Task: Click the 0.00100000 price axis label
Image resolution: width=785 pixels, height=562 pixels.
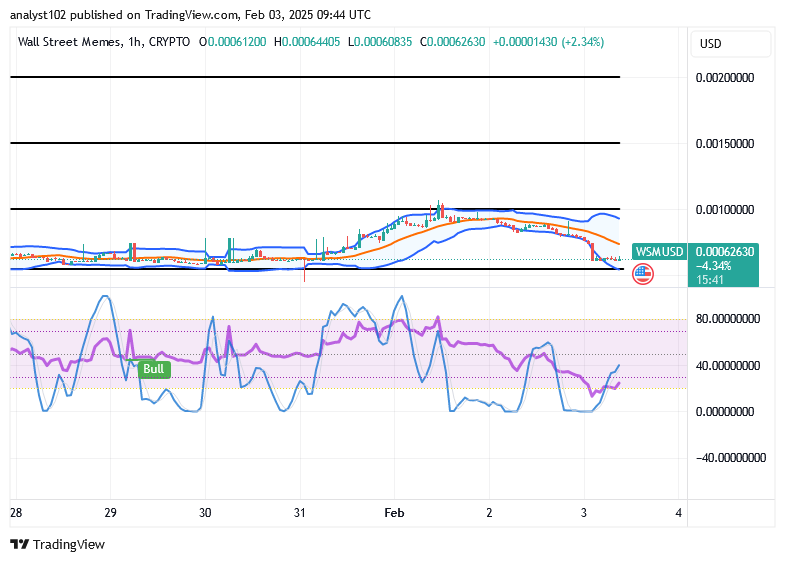Action: 724,210
